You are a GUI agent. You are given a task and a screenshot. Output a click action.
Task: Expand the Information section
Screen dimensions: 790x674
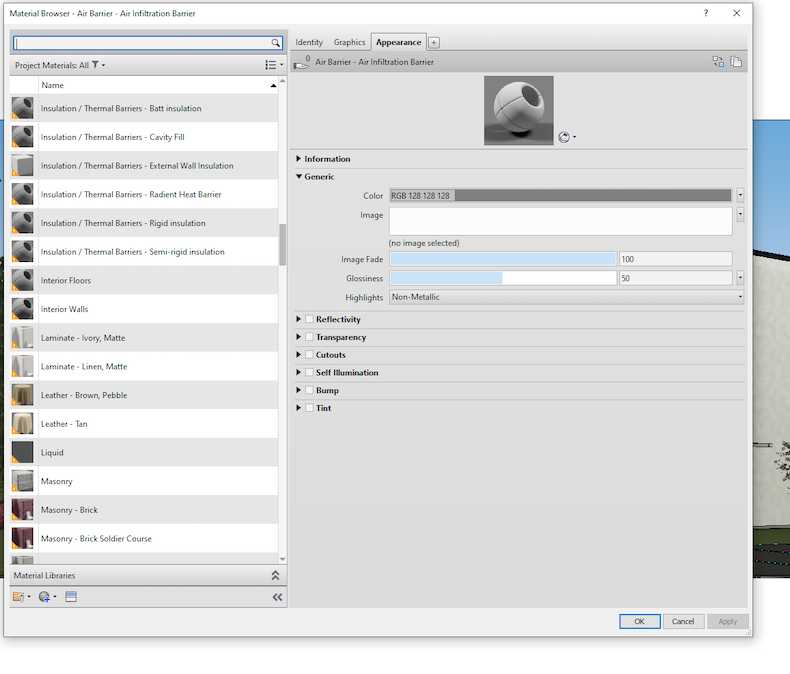pyautogui.click(x=299, y=159)
